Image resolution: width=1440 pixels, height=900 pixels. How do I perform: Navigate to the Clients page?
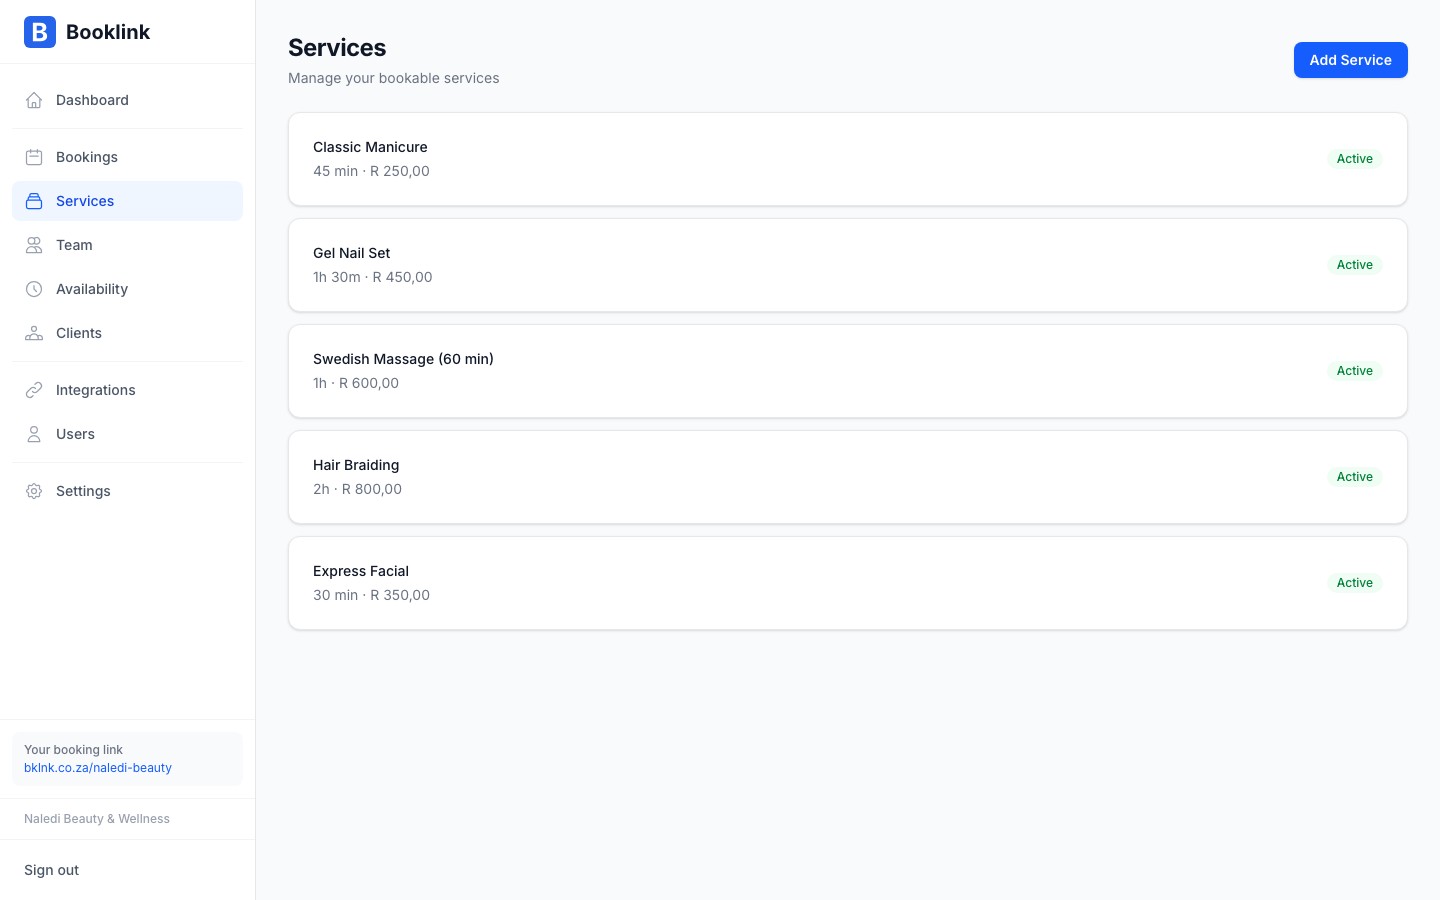click(x=78, y=333)
